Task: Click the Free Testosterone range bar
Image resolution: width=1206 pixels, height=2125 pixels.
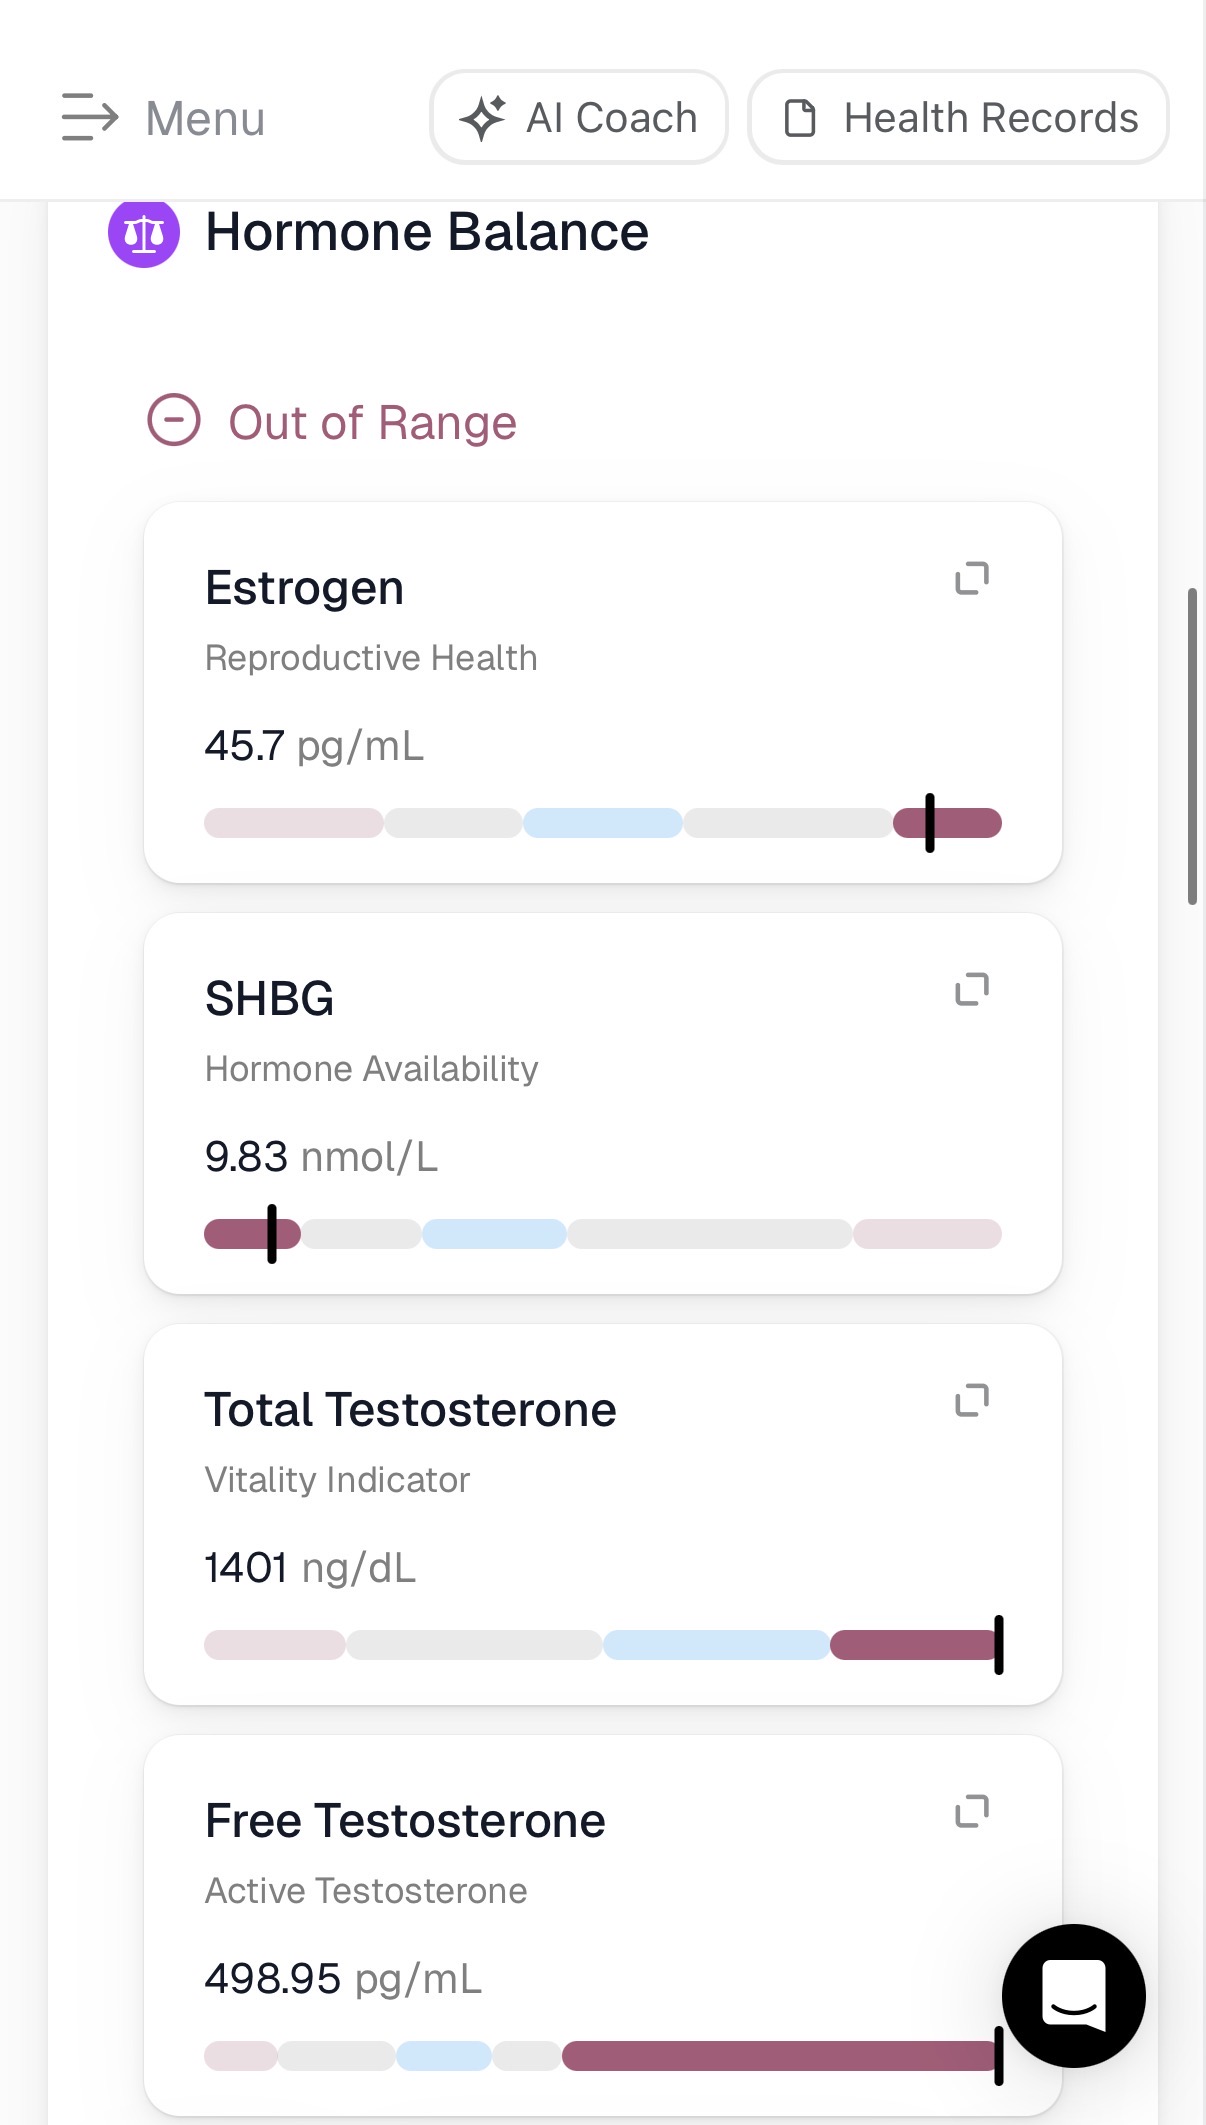Action: (x=603, y=2056)
